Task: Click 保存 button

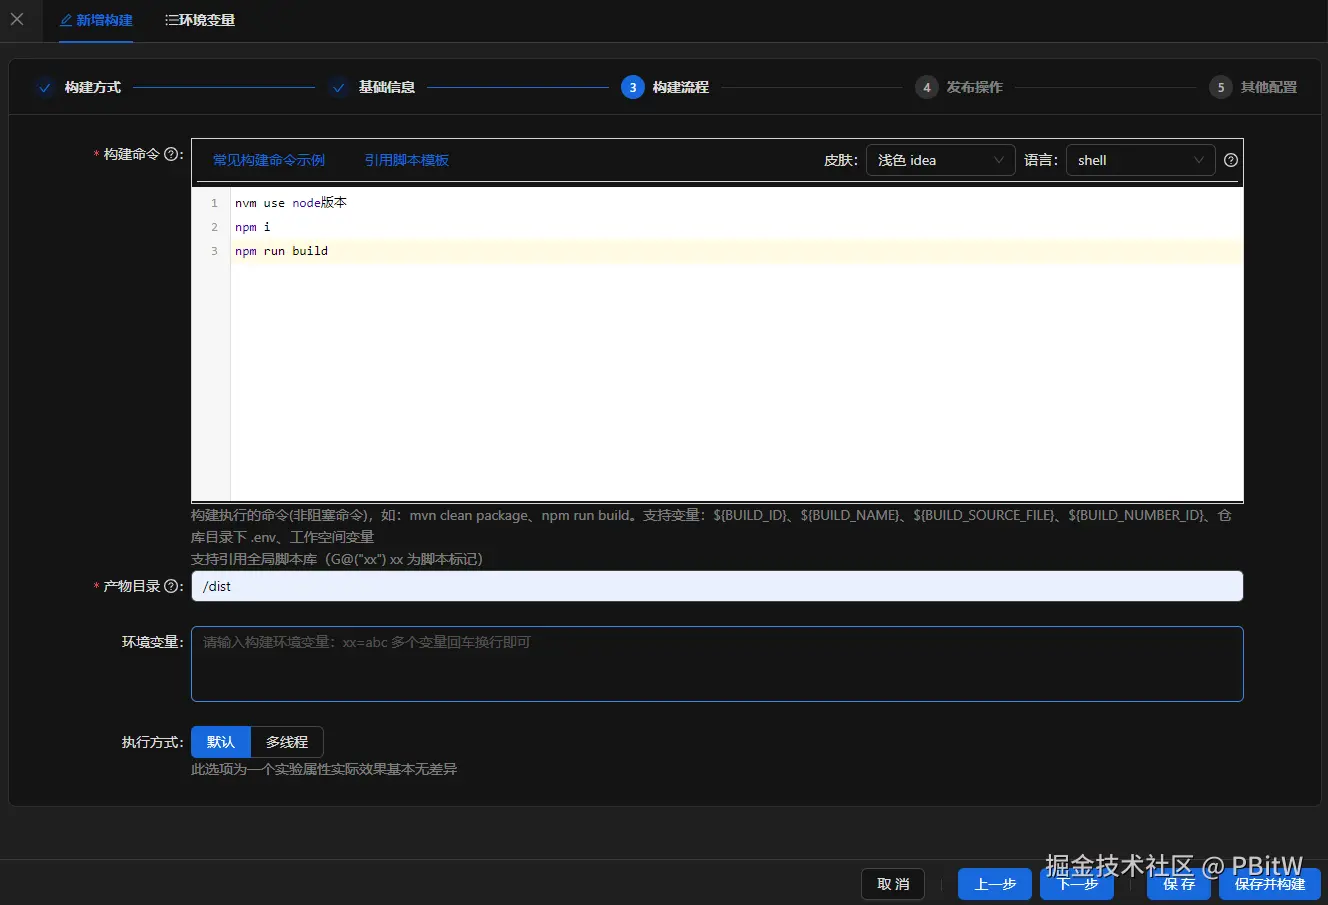Action: (x=1179, y=884)
